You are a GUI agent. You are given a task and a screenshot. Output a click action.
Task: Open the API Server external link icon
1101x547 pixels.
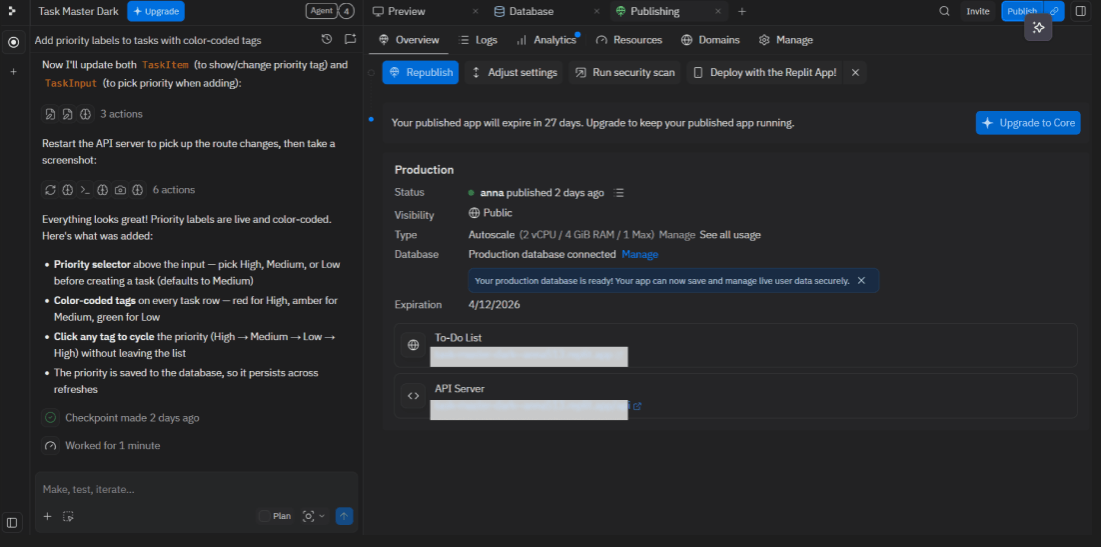(637, 406)
